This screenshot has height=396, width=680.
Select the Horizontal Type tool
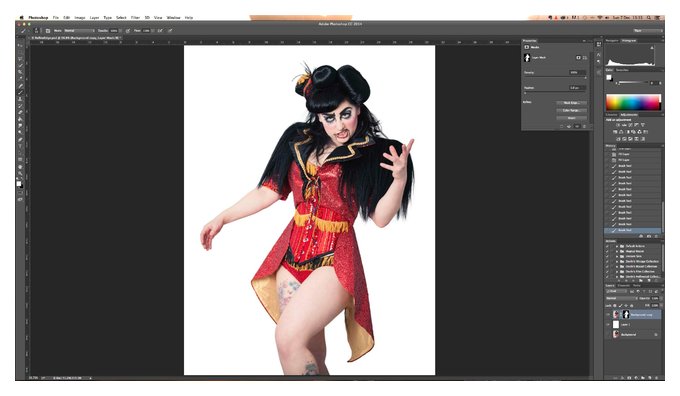tap(20, 146)
